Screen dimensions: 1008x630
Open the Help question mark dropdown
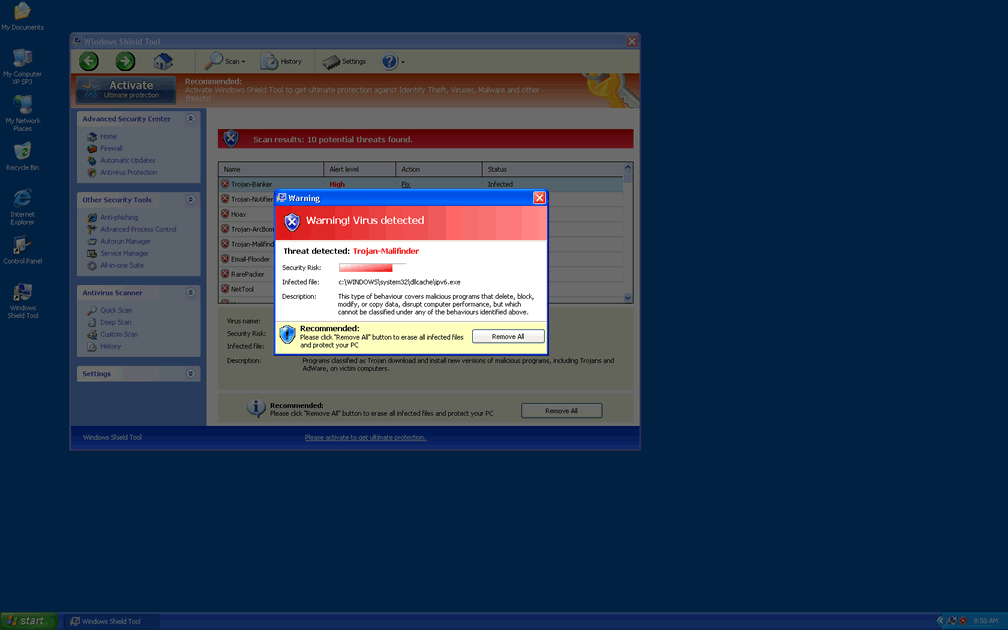tap(392, 62)
